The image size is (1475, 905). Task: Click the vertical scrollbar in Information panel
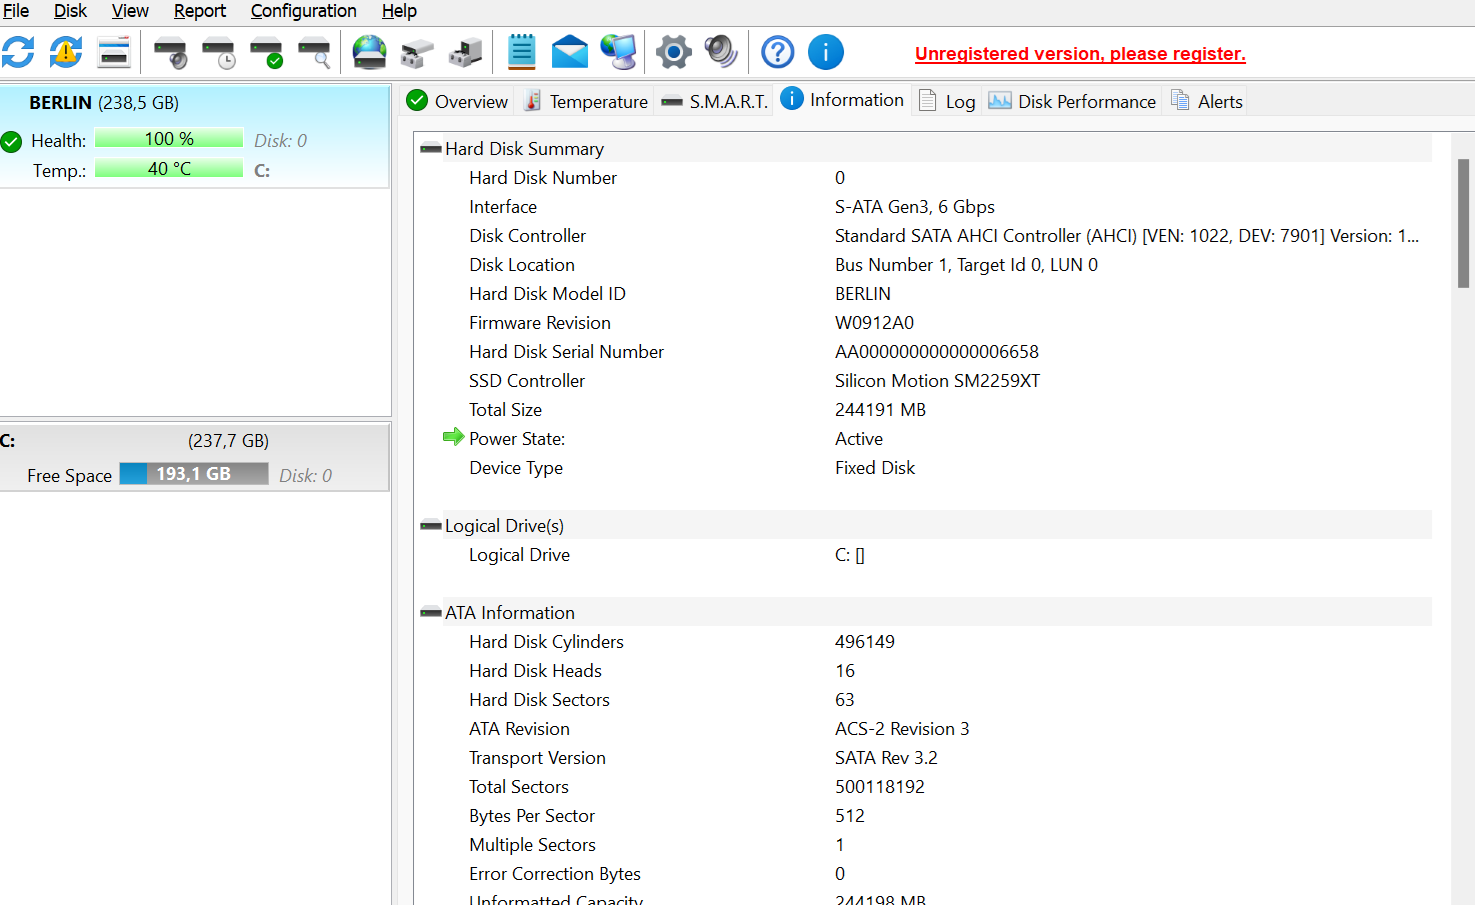(1463, 223)
